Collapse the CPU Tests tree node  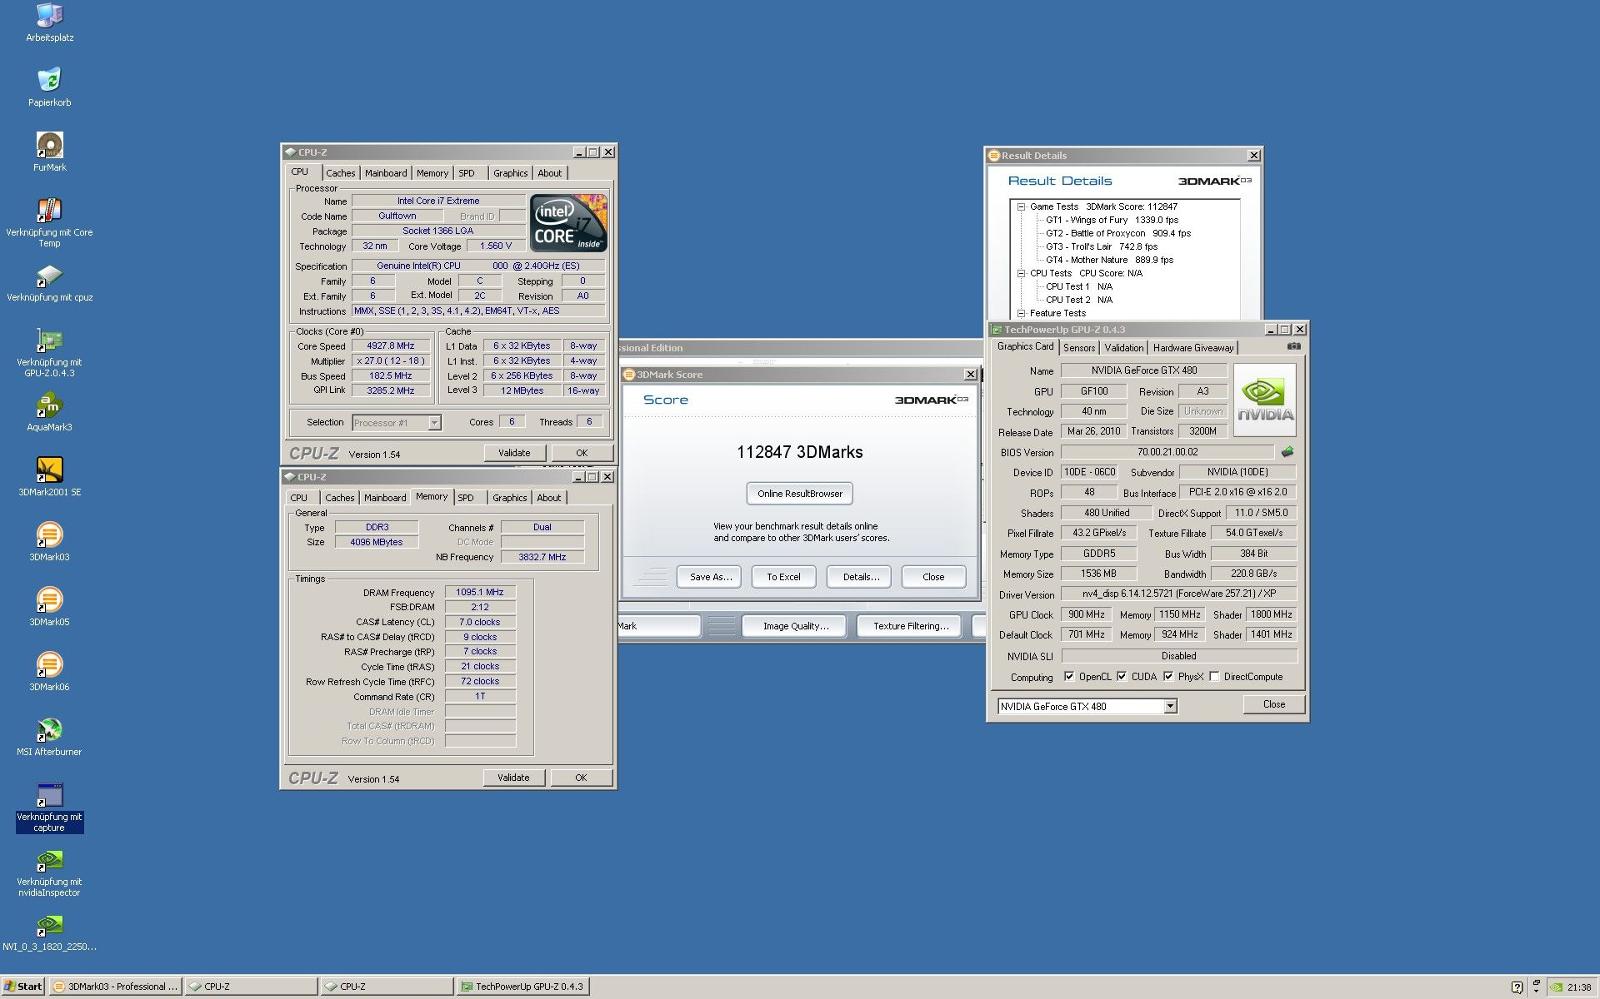tap(1021, 273)
